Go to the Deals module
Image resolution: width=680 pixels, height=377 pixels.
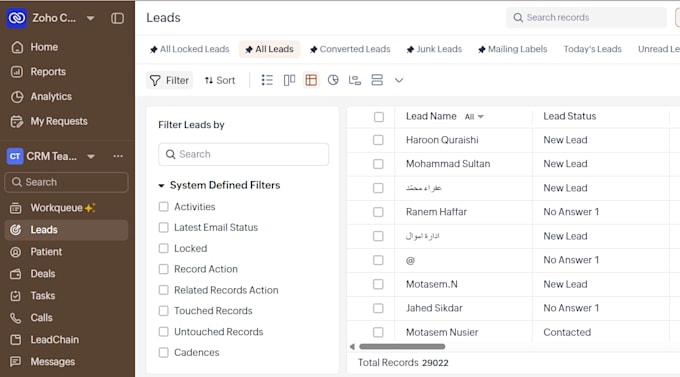coord(42,274)
